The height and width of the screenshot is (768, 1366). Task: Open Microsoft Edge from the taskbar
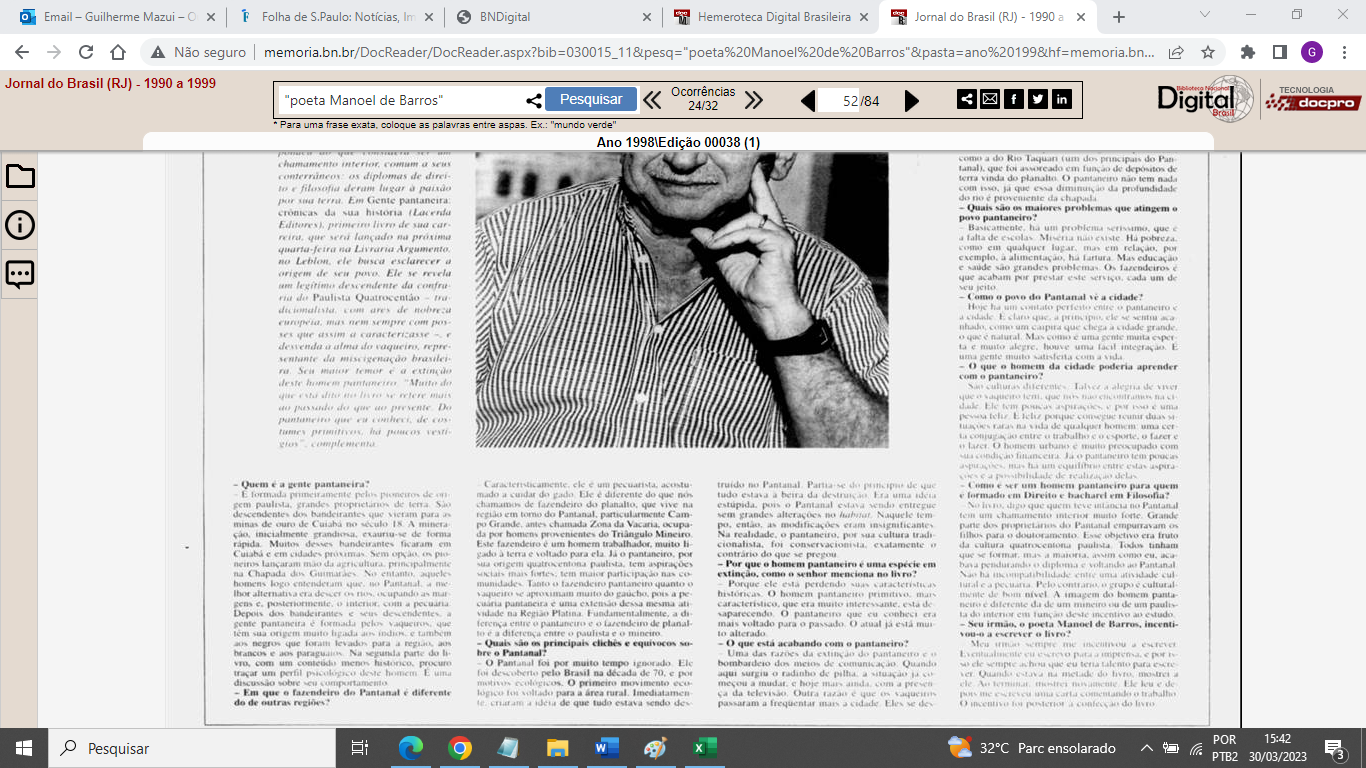pos(411,748)
